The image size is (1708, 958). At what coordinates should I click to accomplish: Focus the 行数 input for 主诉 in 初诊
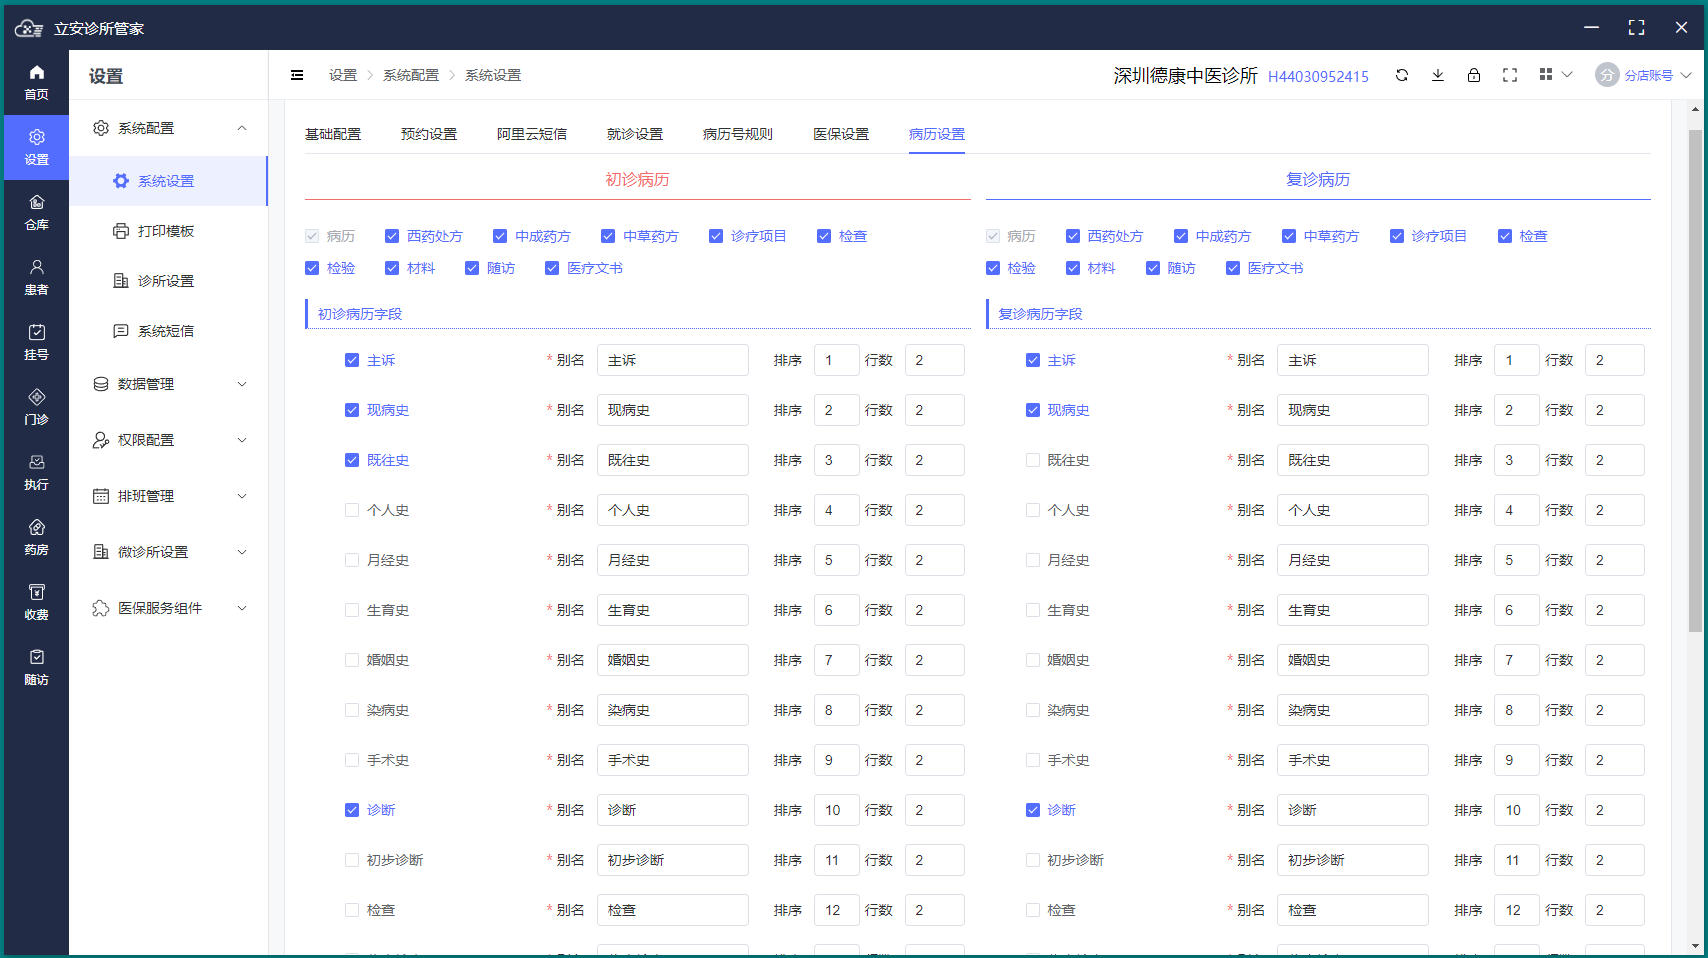(935, 360)
